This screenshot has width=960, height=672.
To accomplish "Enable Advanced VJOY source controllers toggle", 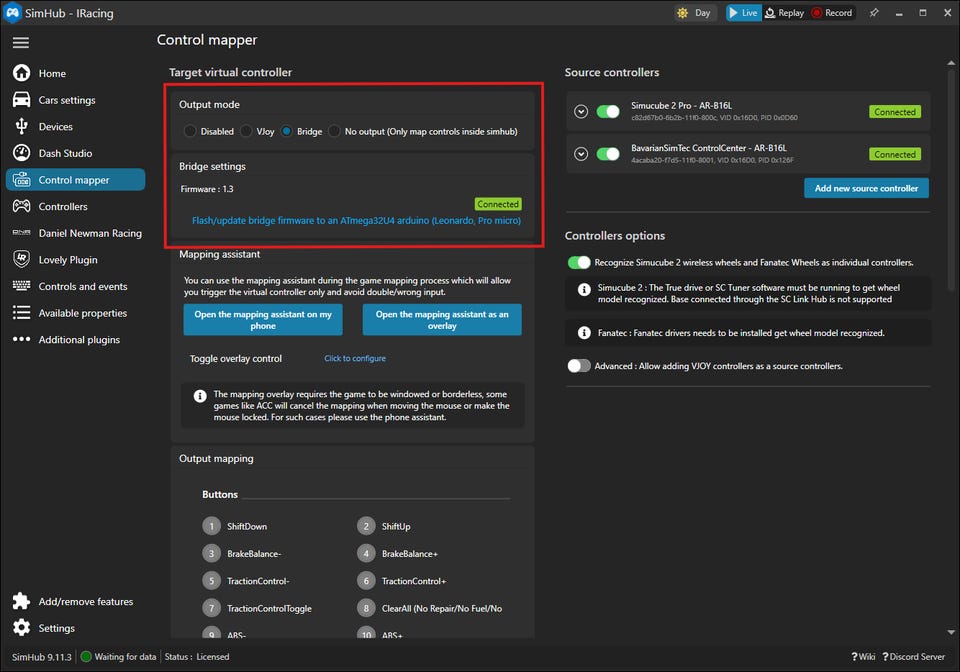I will [579, 366].
